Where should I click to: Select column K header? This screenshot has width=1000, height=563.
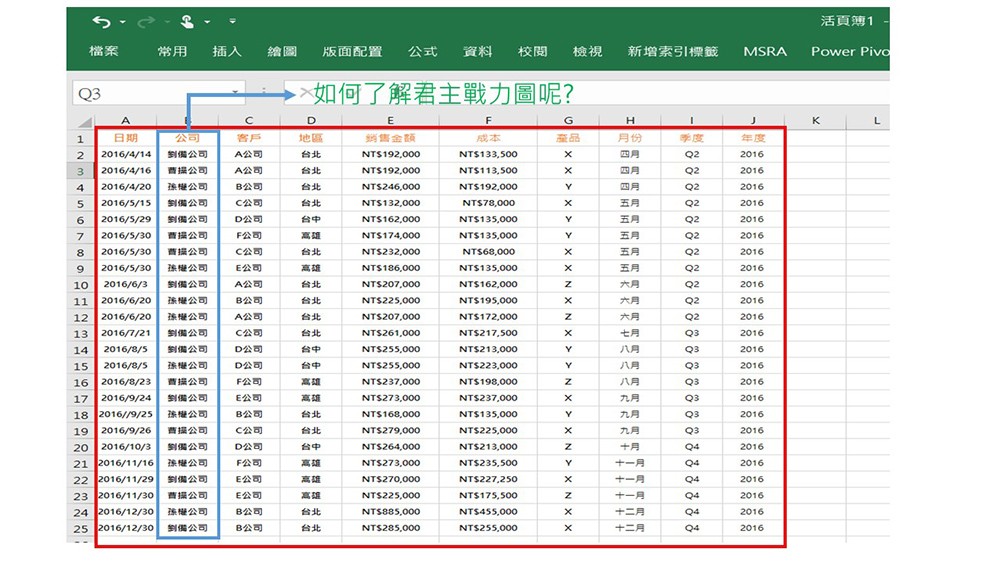[x=816, y=120]
